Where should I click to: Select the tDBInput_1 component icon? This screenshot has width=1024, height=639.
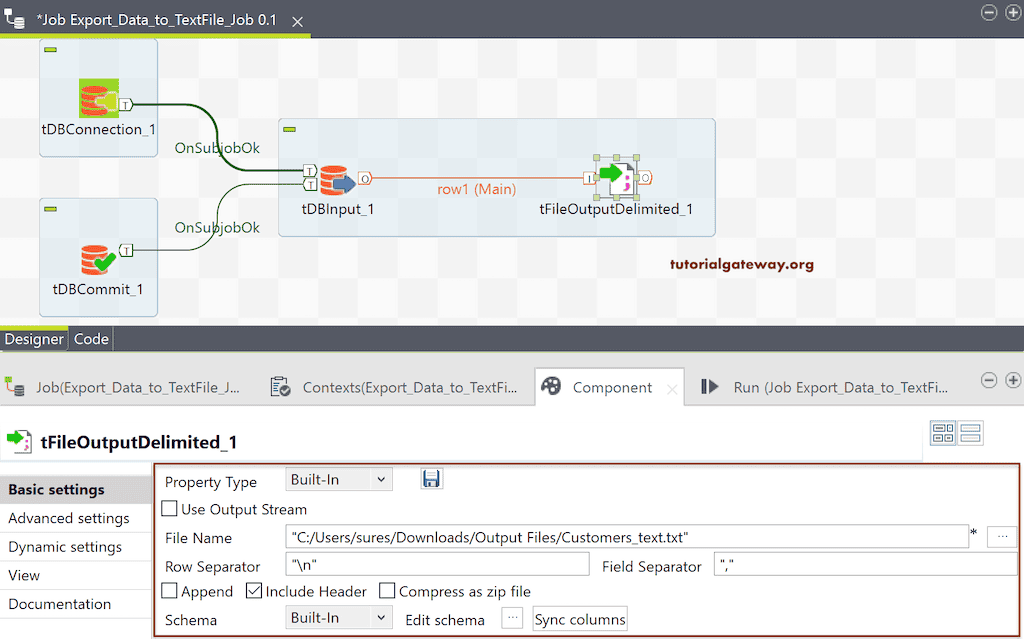click(337, 180)
